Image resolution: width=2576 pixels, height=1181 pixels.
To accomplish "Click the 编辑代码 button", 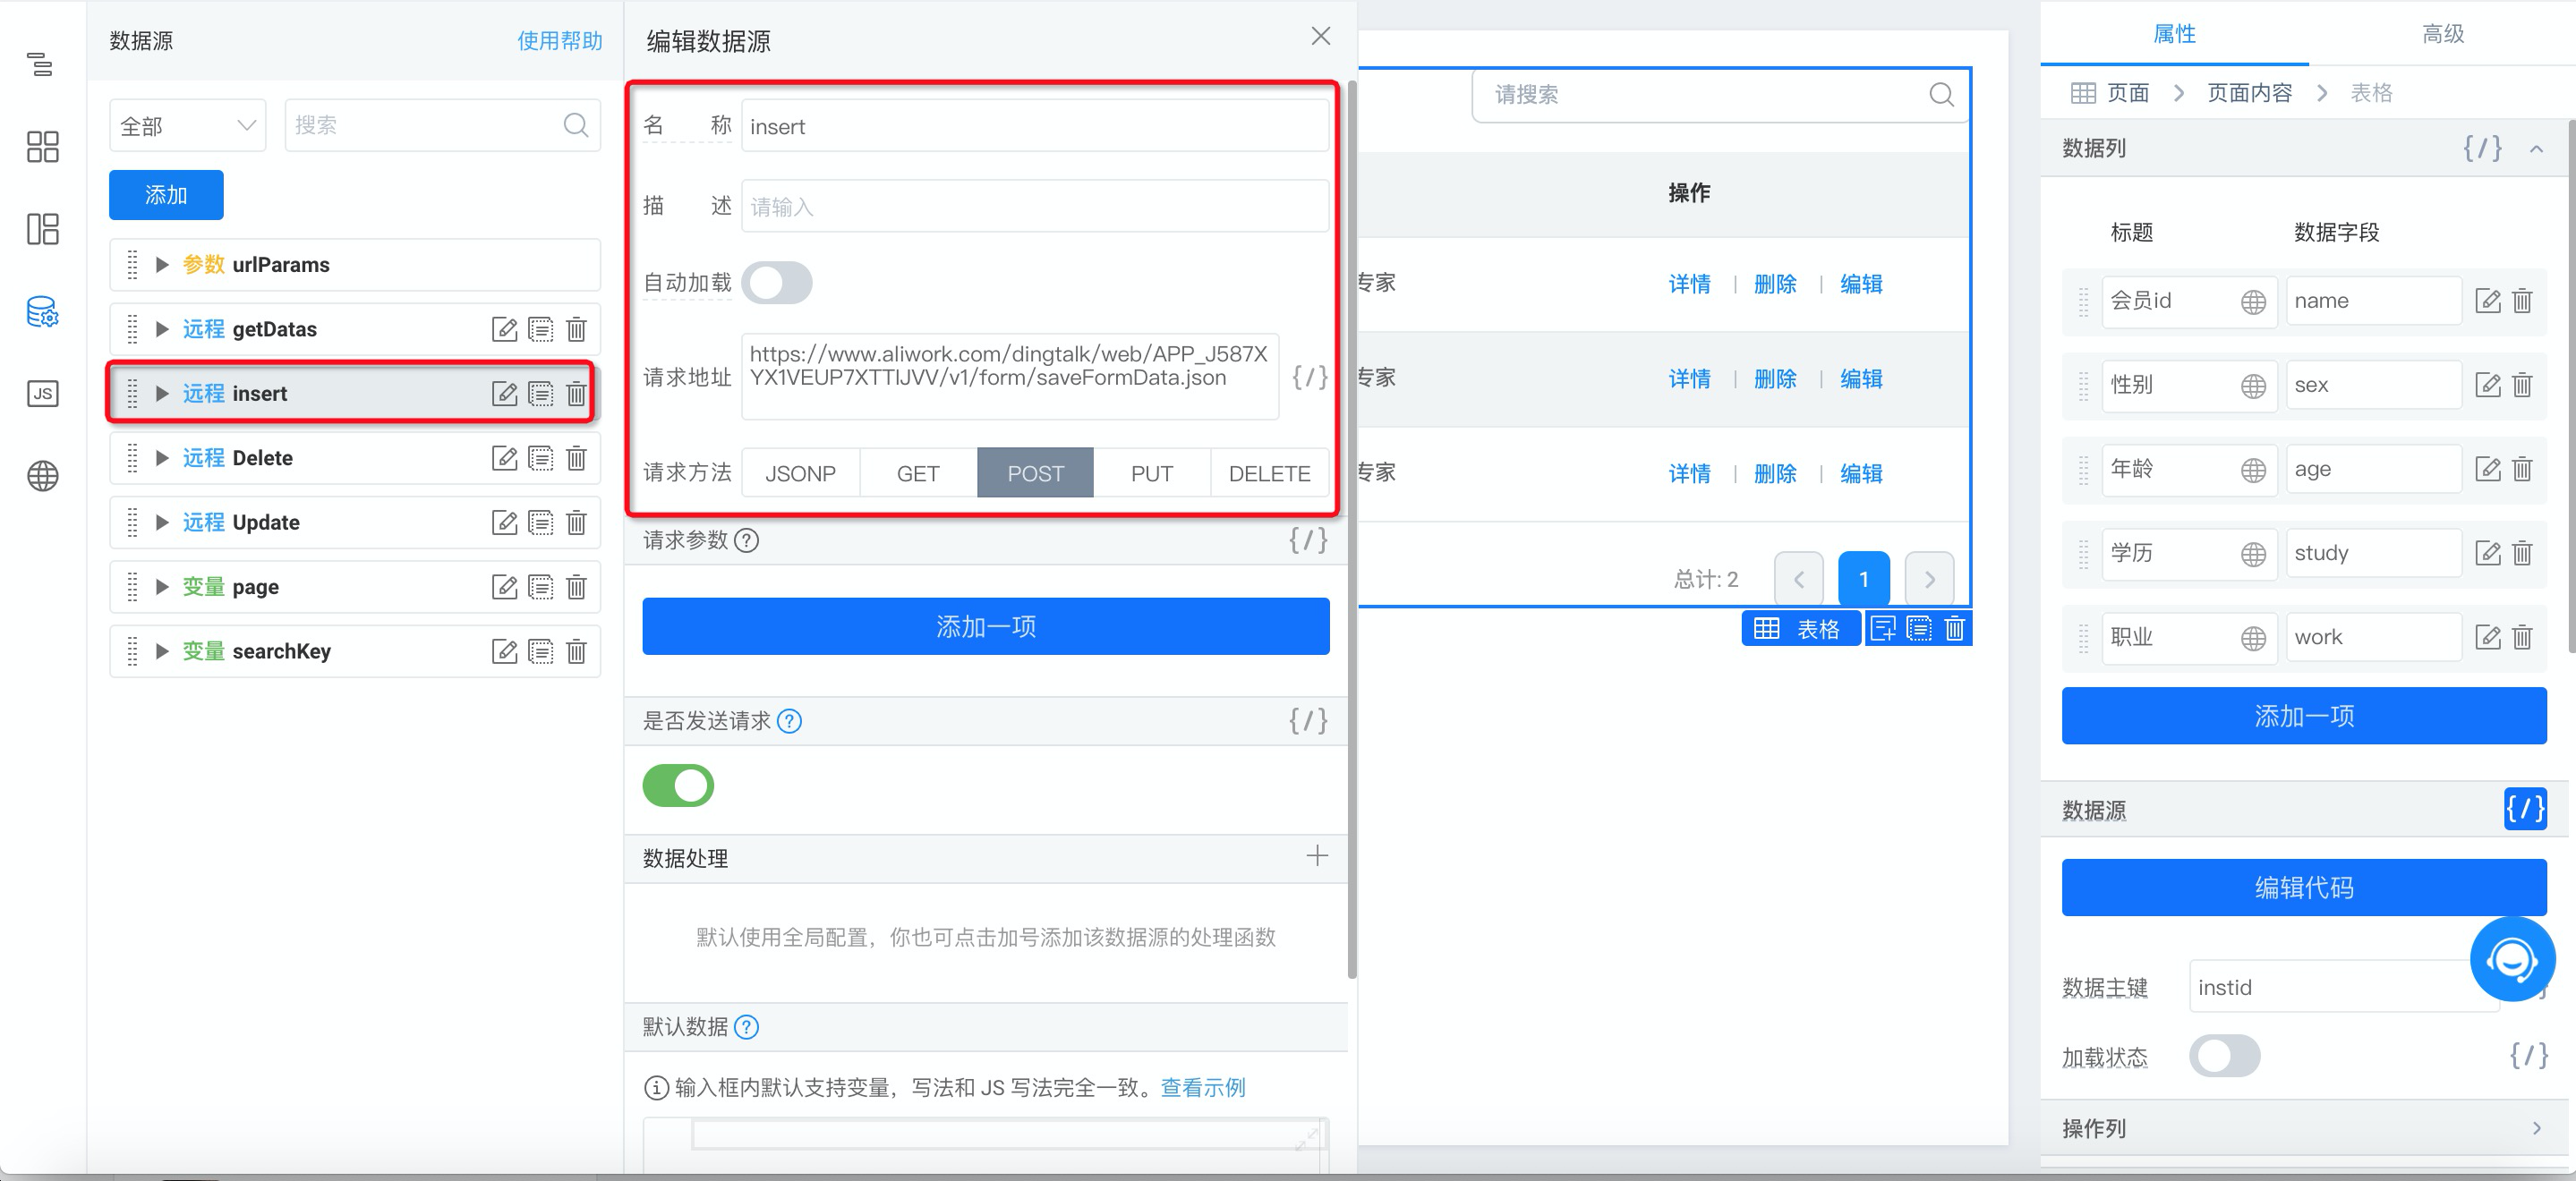I will (2304, 888).
